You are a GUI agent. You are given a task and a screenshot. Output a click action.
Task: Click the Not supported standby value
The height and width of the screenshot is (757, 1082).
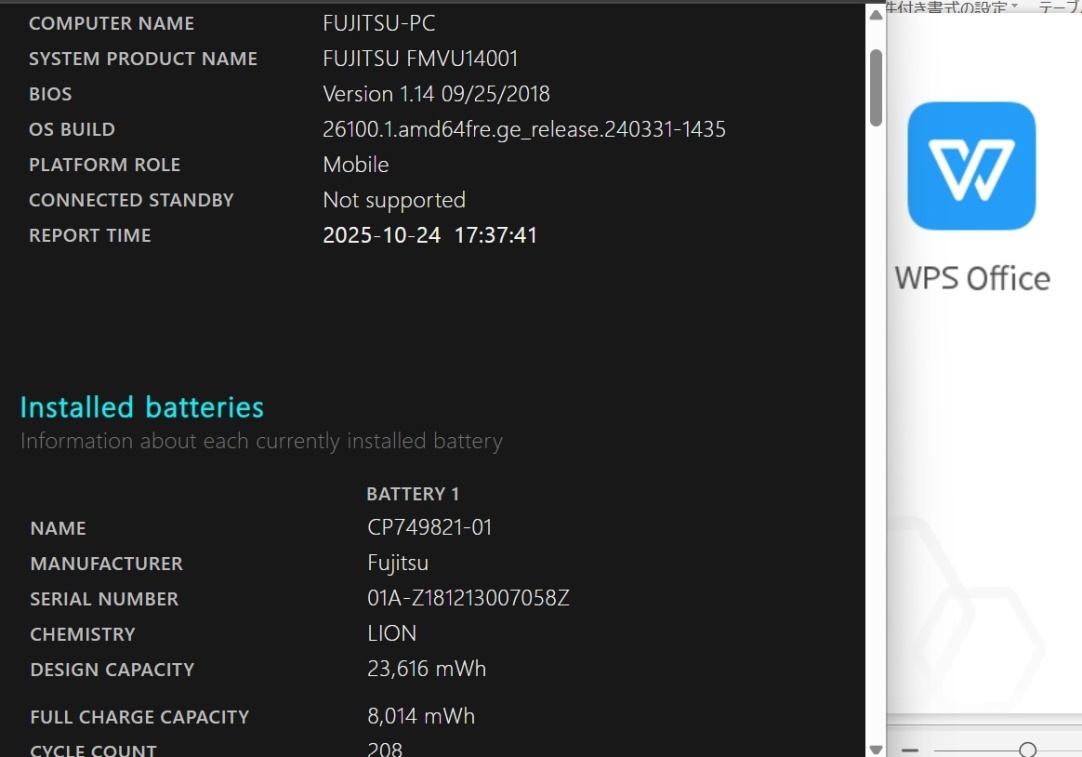coord(394,200)
